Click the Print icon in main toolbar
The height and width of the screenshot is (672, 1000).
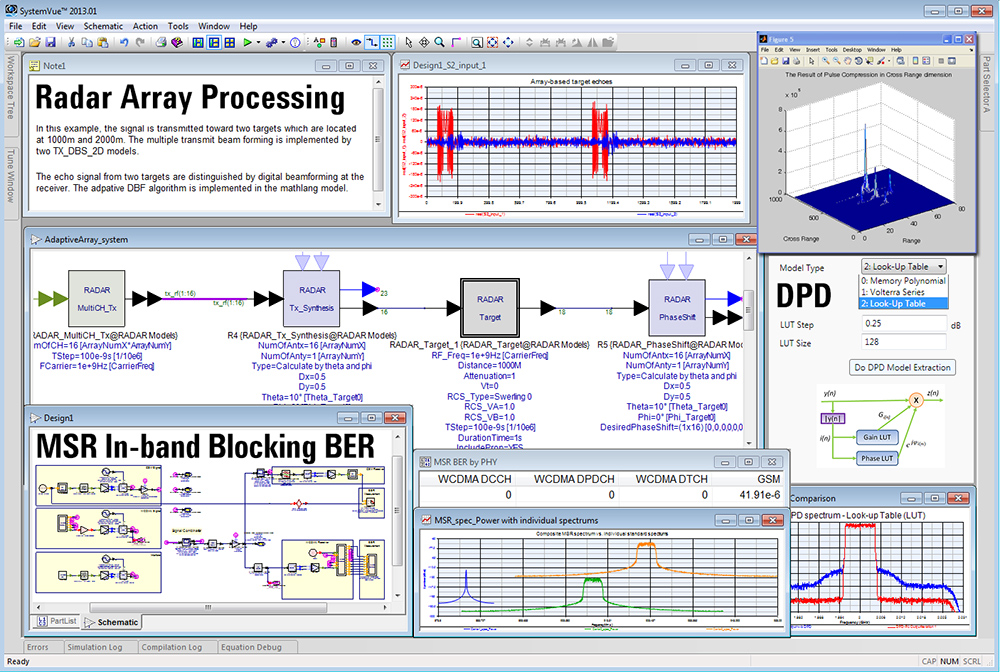[159, 42]
